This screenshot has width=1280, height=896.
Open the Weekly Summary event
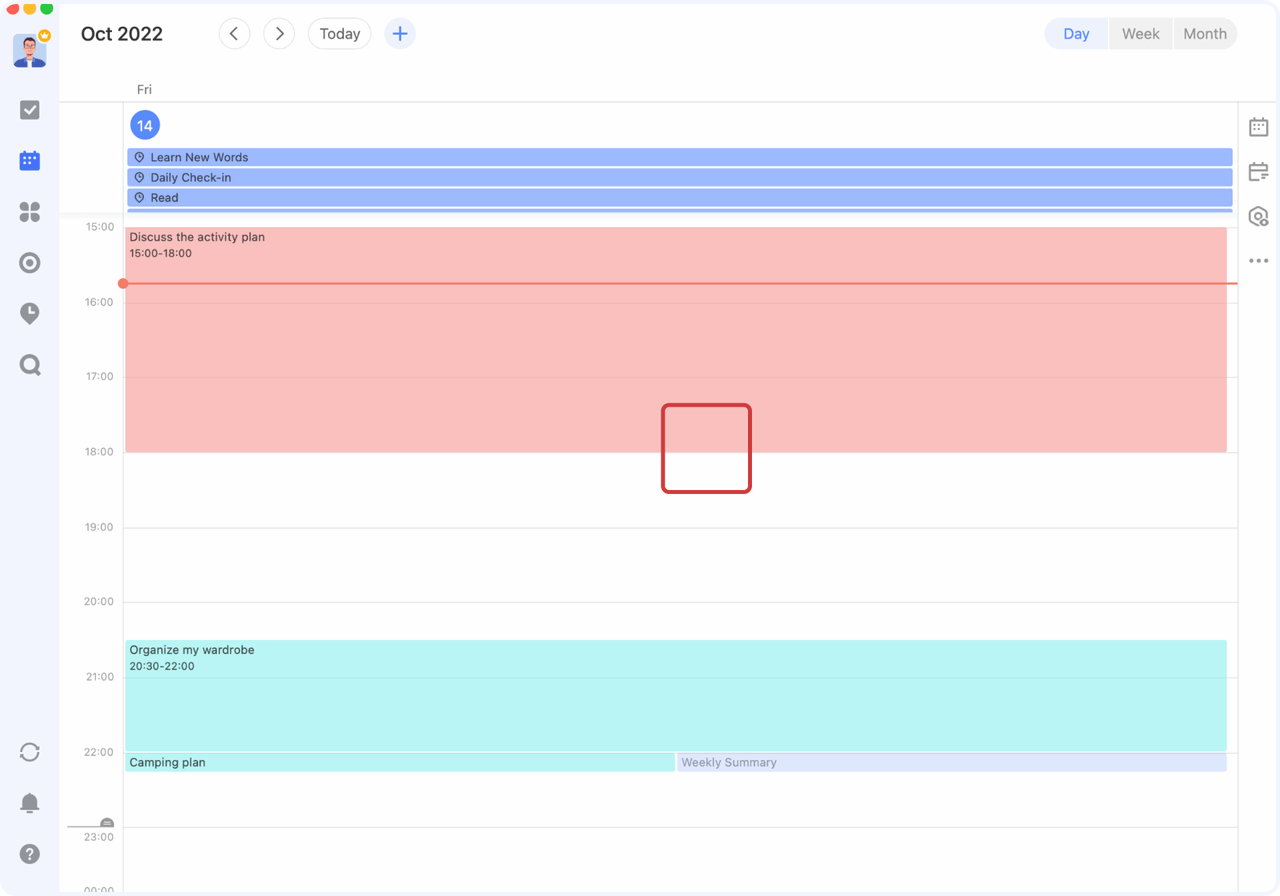[952, 762]
